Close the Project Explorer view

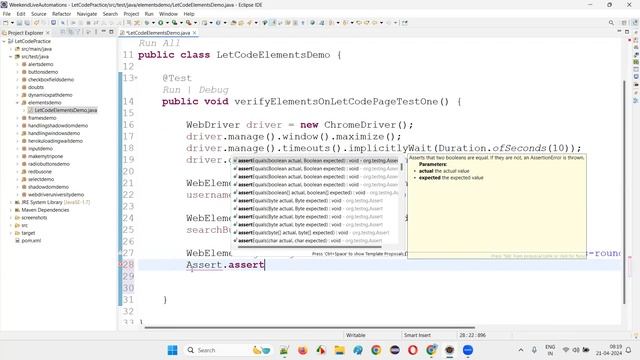48,33
